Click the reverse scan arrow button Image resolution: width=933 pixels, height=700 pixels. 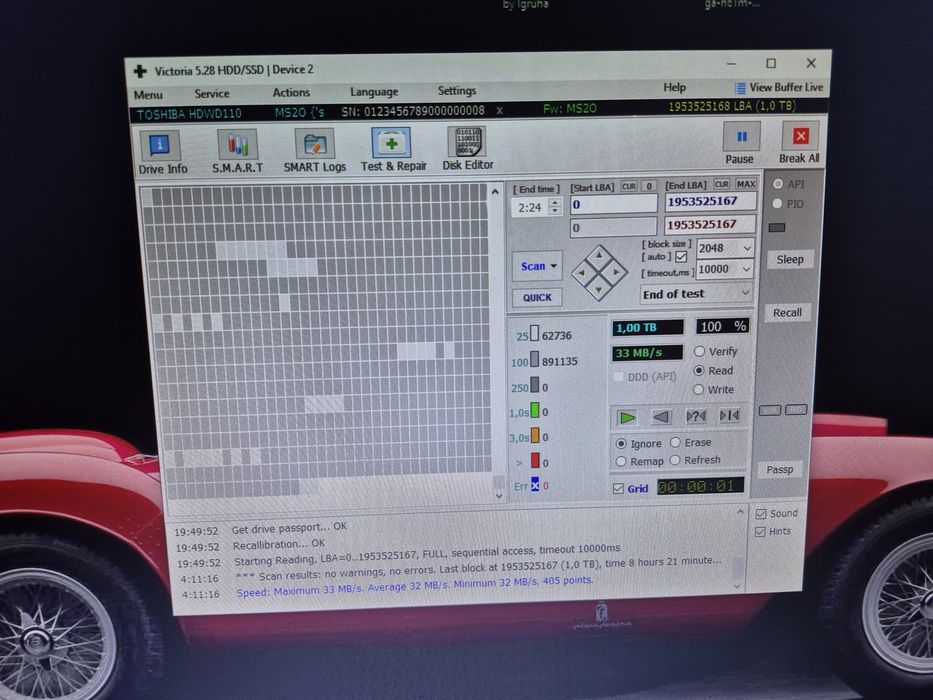point(661,417)
